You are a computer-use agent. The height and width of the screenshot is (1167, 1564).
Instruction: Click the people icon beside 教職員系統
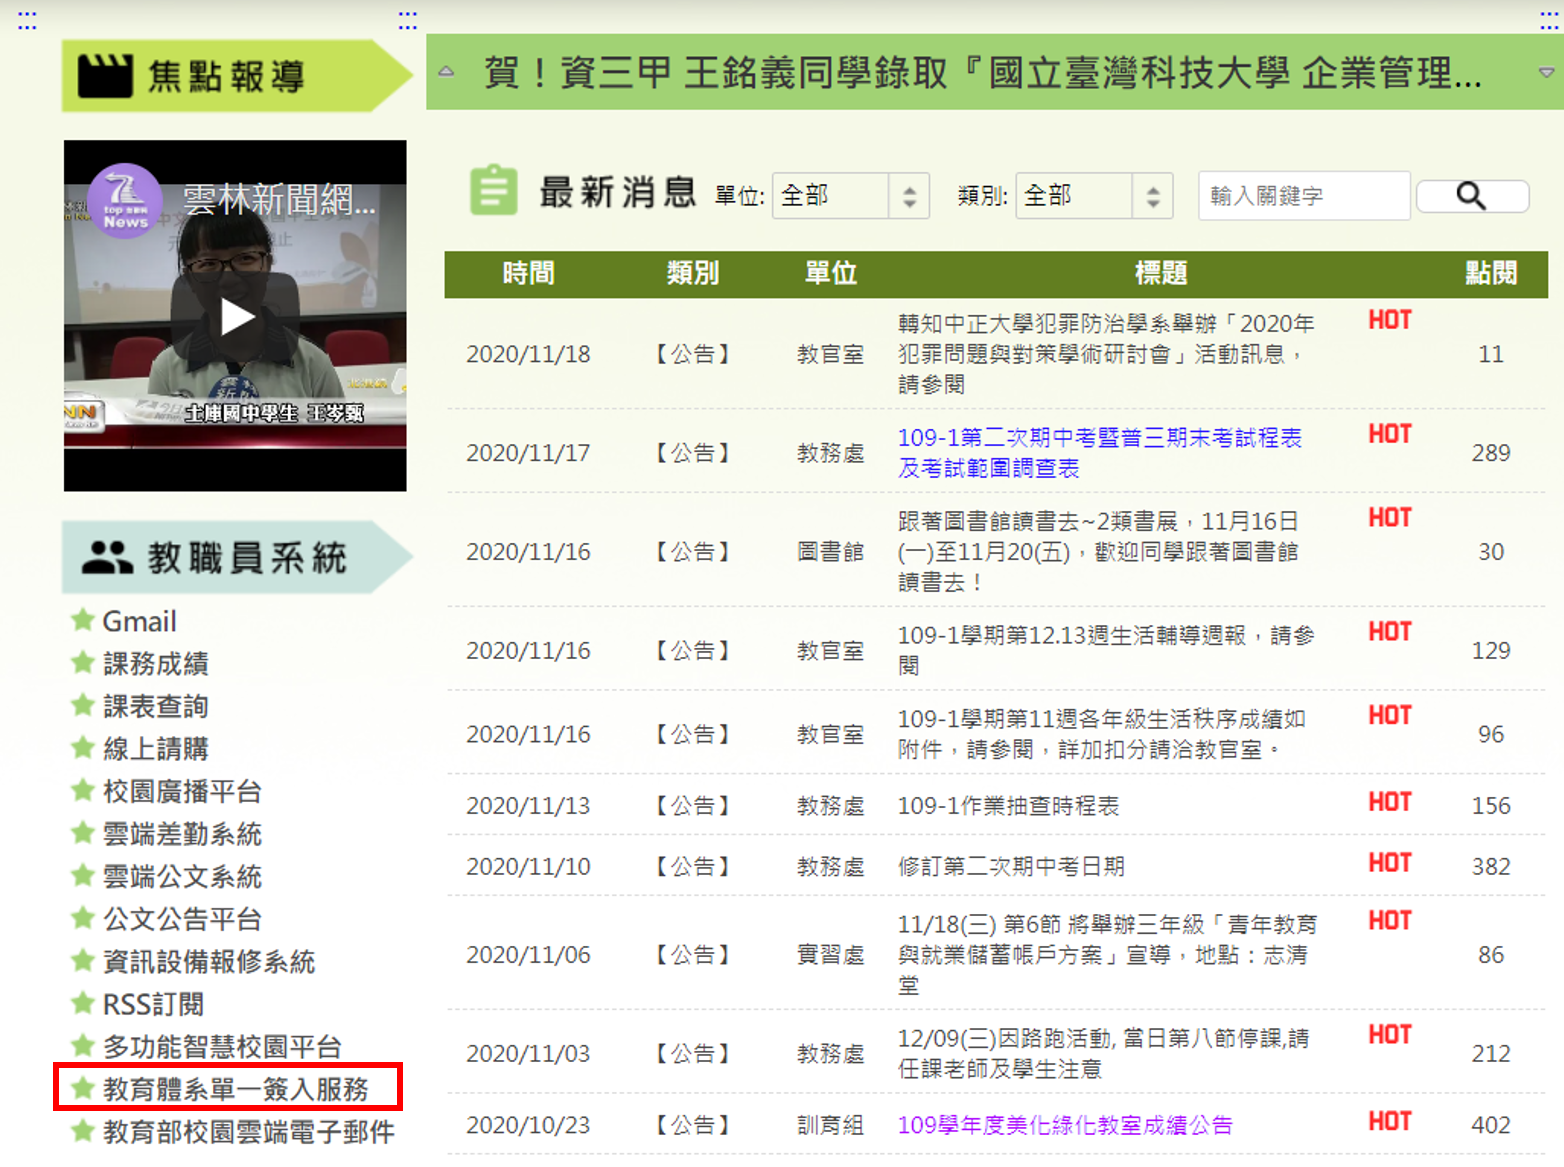pyautogui.click(x=107, y=557)
